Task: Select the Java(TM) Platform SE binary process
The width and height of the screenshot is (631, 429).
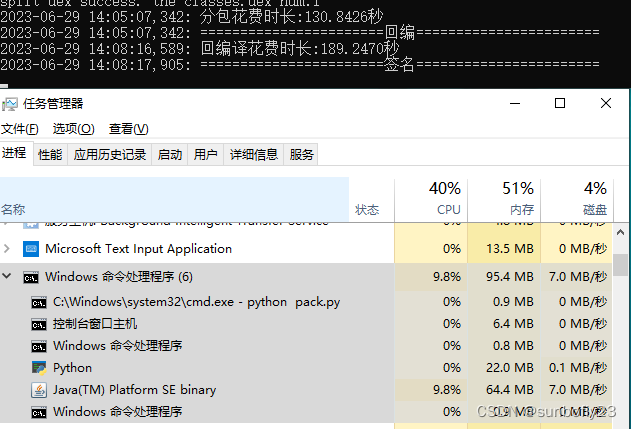Action: coord(306,390)
